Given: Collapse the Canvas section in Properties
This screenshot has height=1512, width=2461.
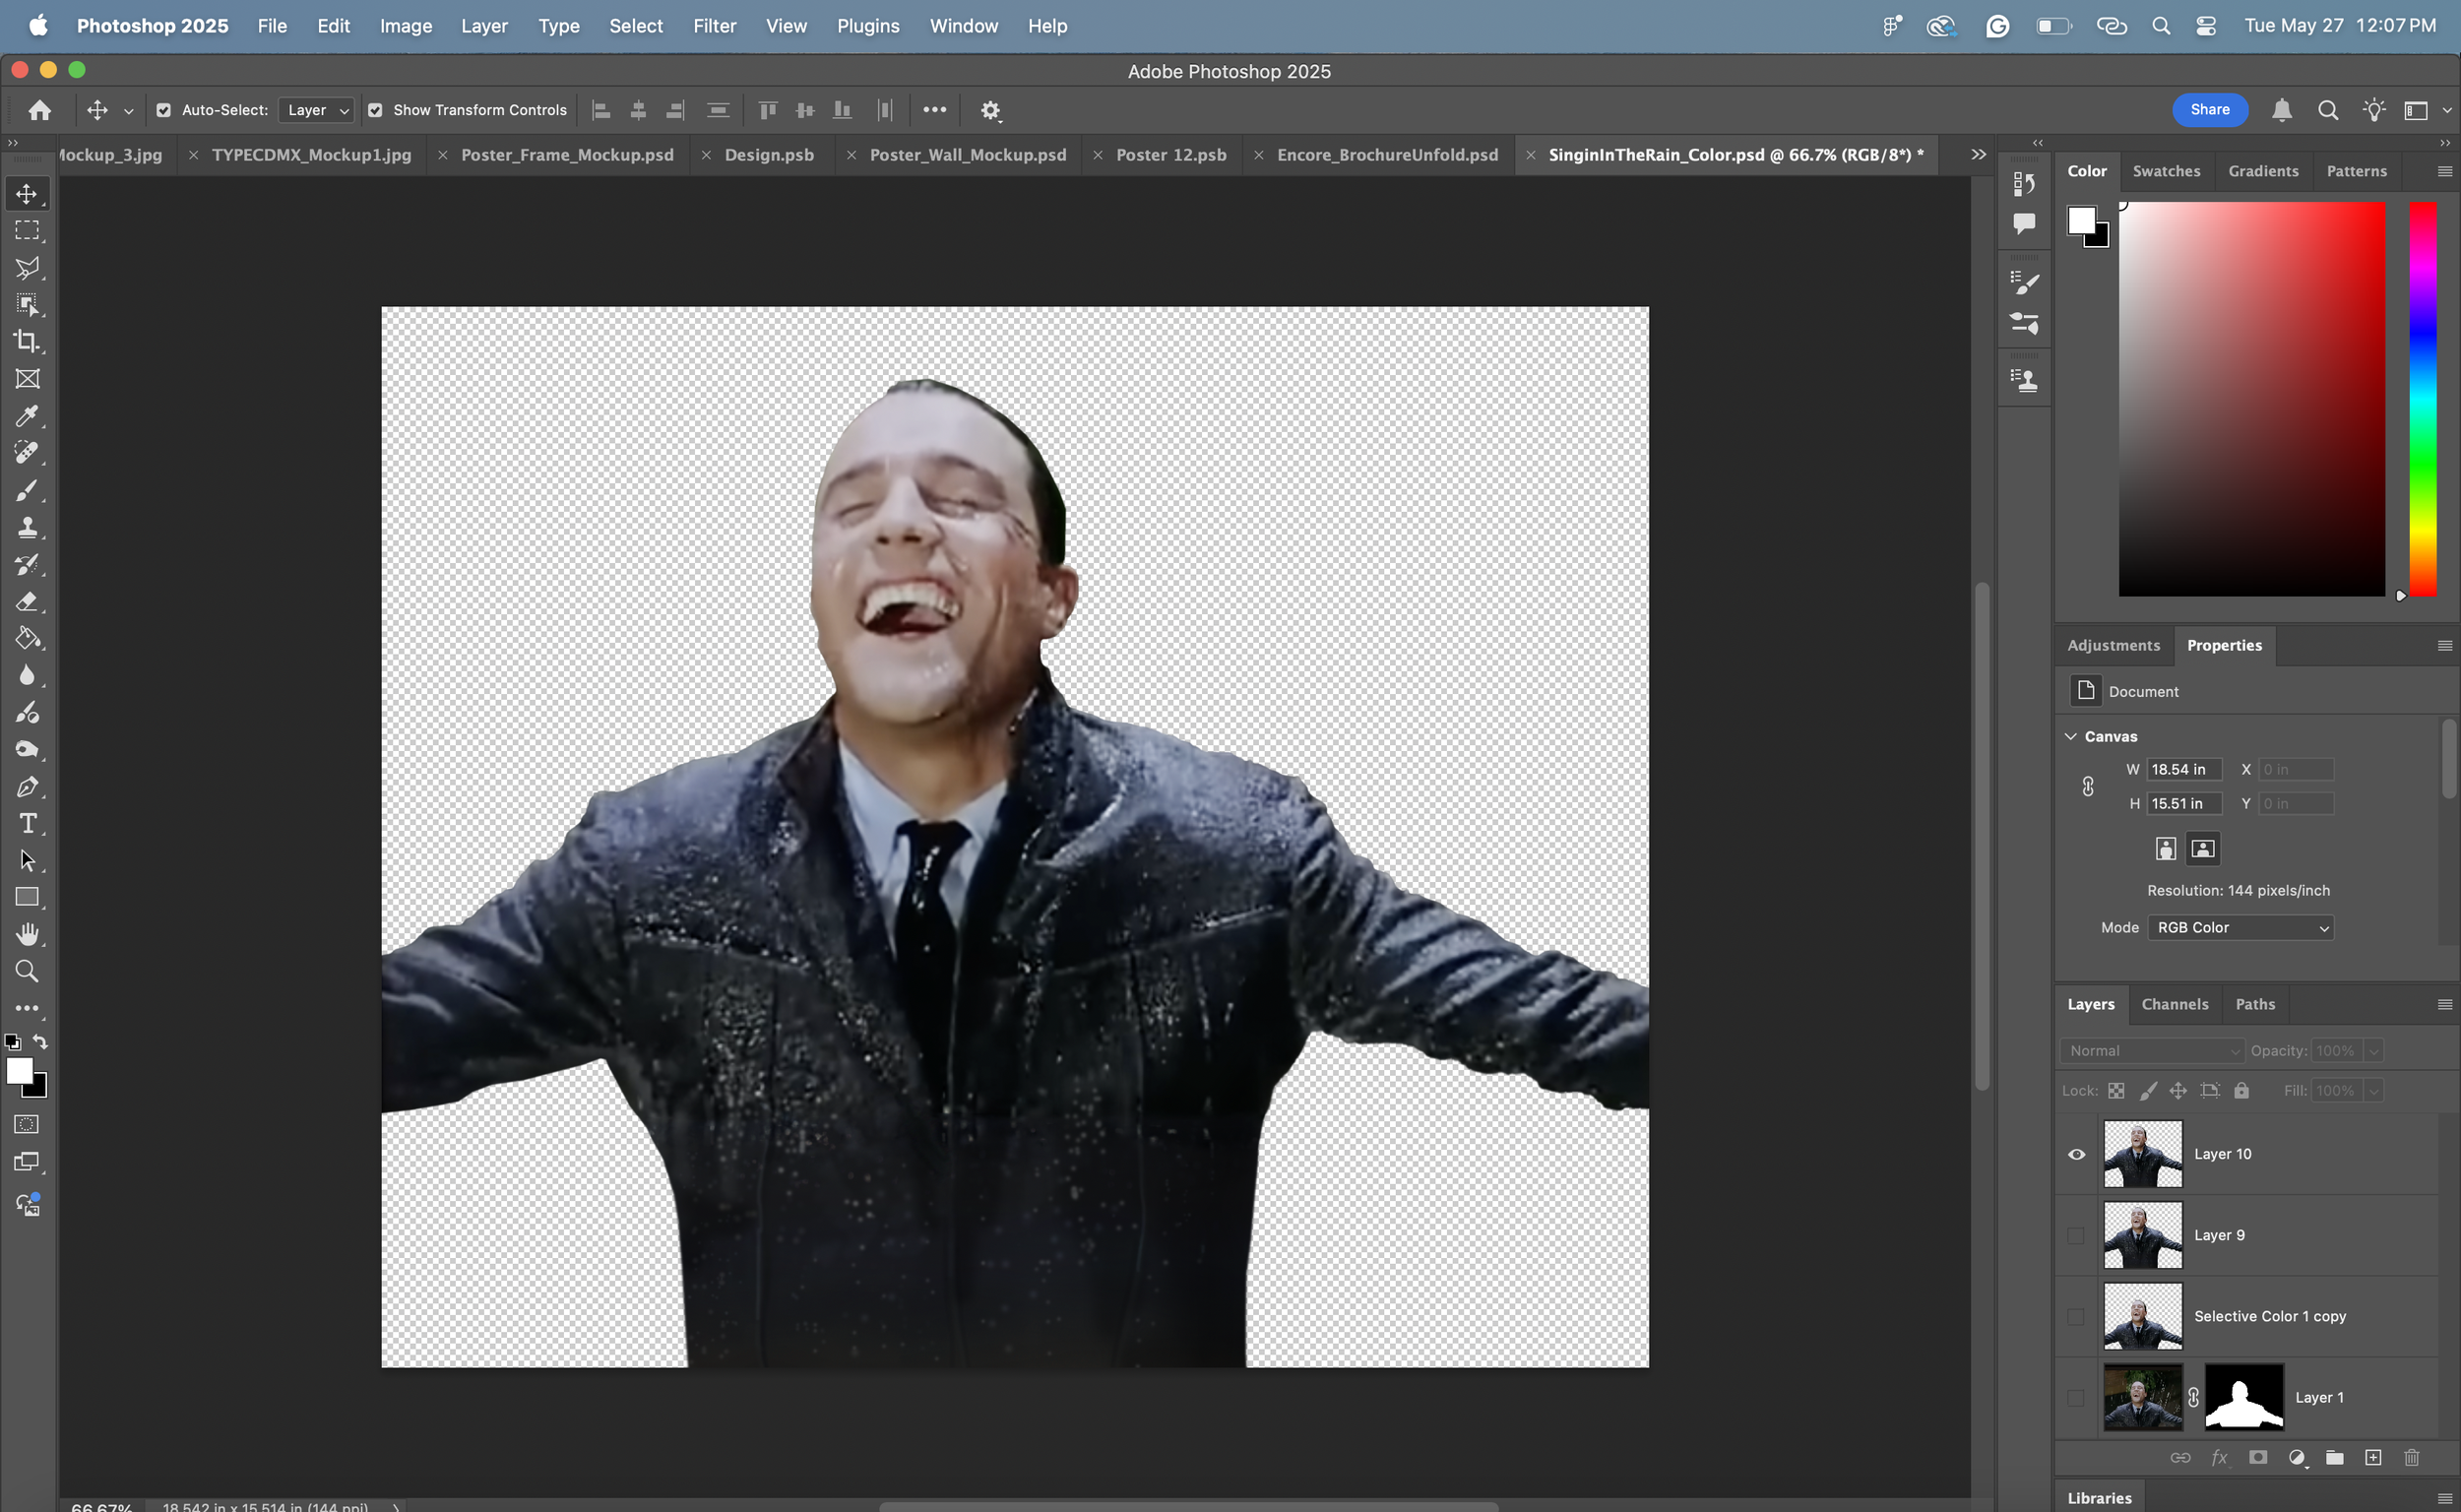Looking at the screenshot, I should 2071,736.
